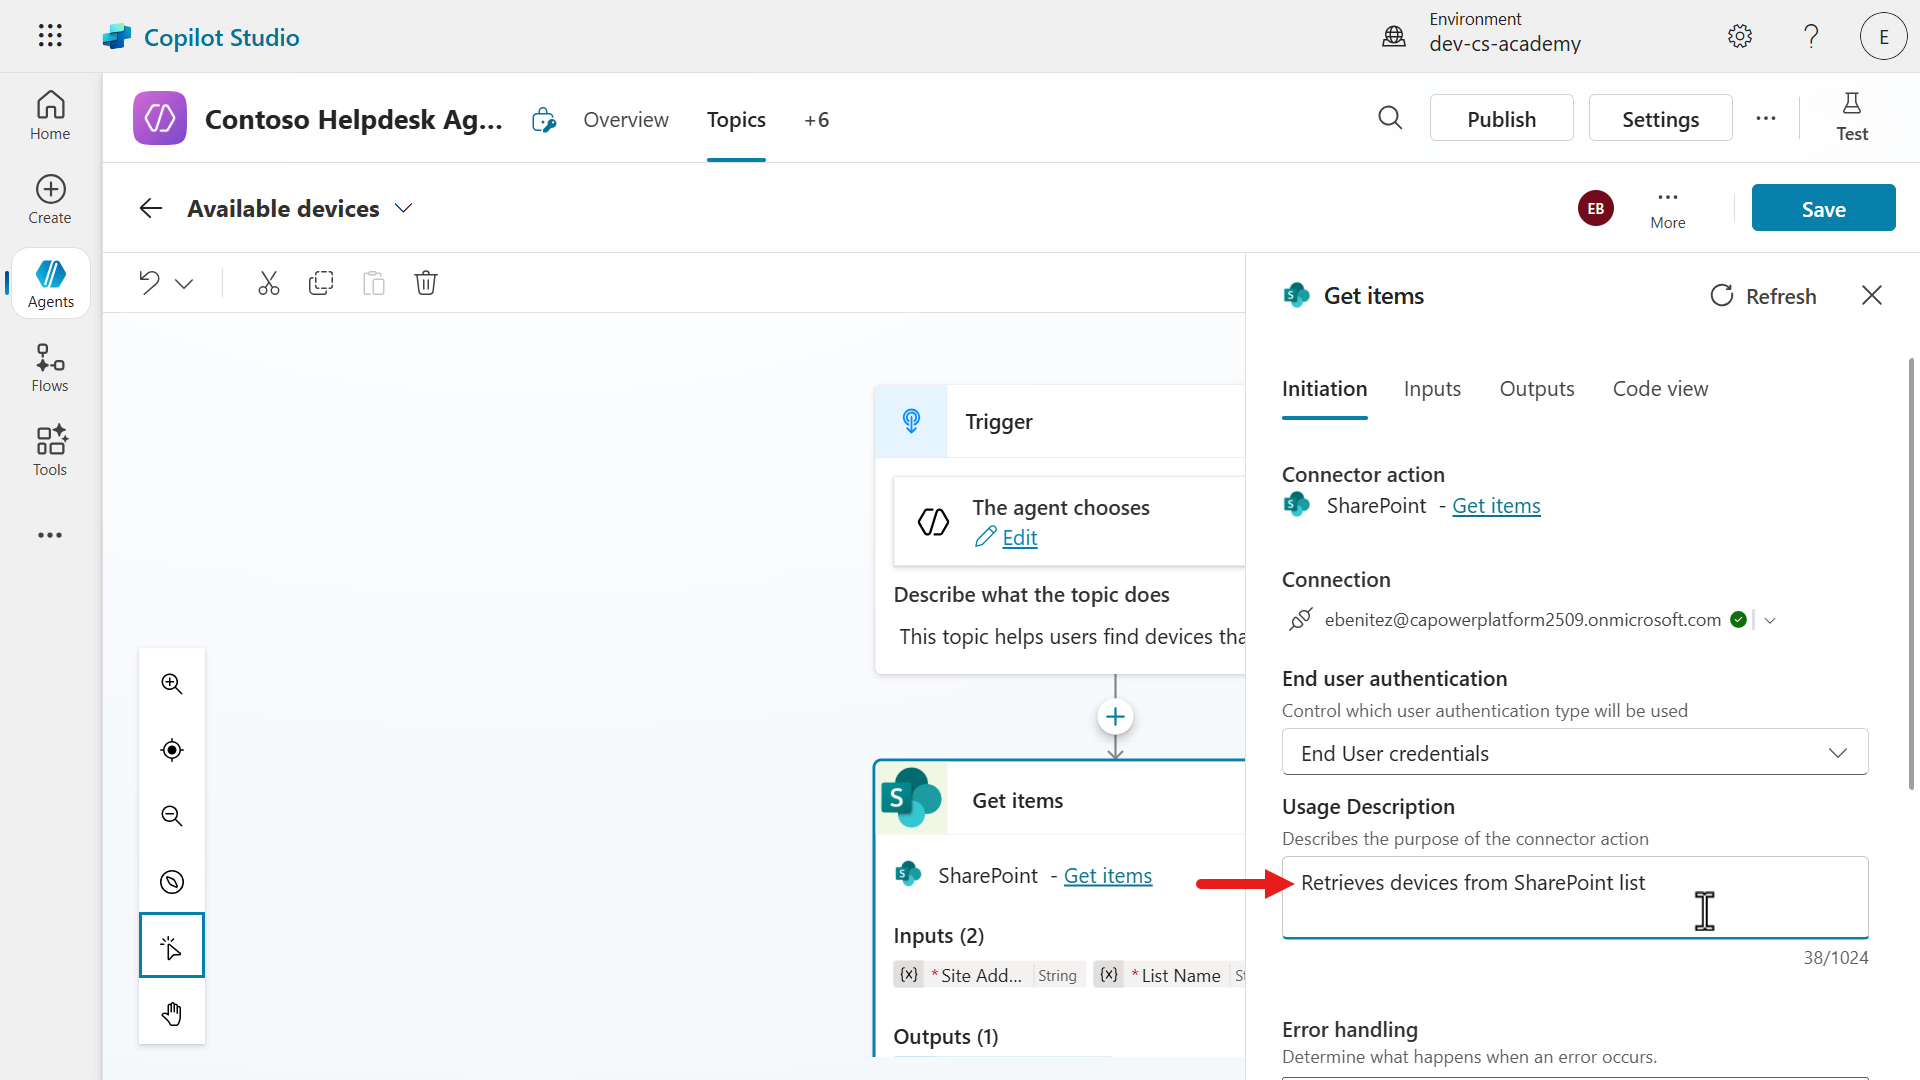Click the zoom out canvas icon
Screen dimensions: 1920x1080
[172, 816]
